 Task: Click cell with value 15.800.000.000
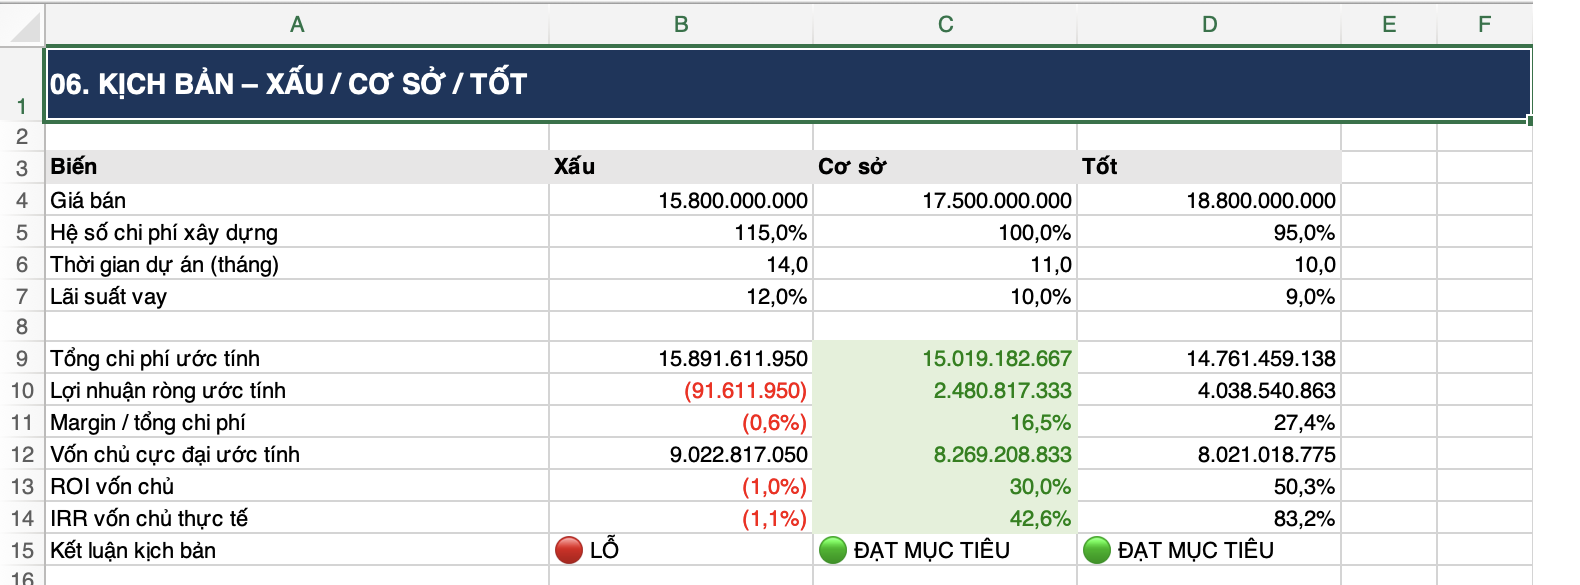[681, 200]
